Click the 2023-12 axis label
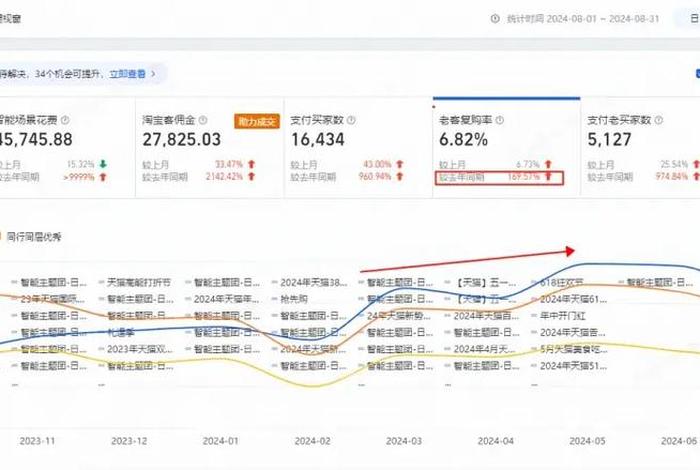Viewport: 700px width, 470px height. click(129, 441)
